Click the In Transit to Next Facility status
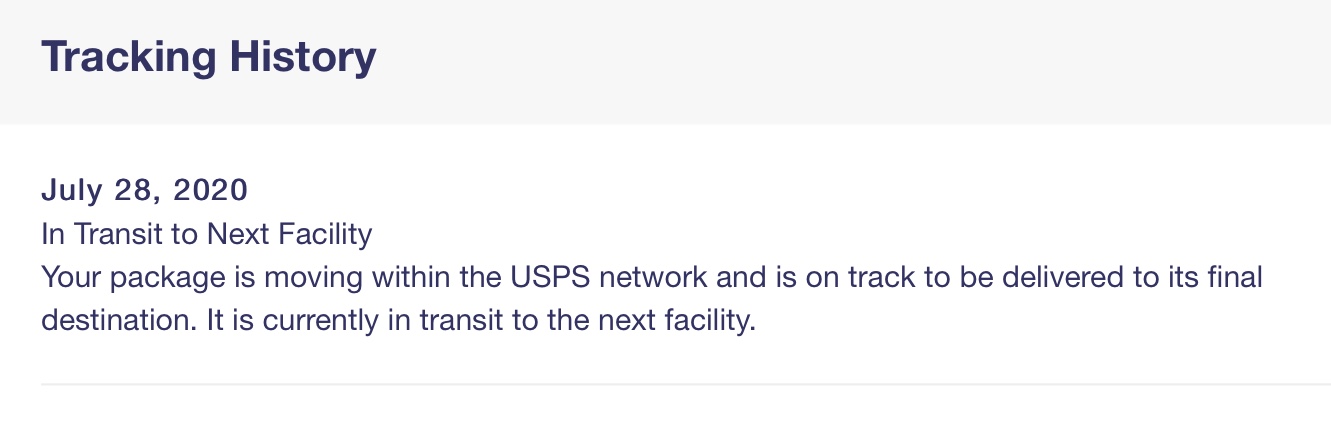This screenshot has width=1331, height=430. (x=206, y=234)
